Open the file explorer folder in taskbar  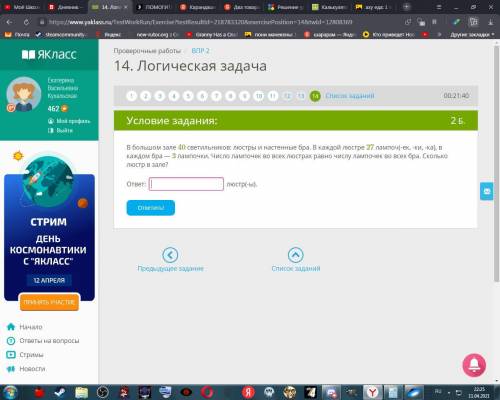pos(81,393)
